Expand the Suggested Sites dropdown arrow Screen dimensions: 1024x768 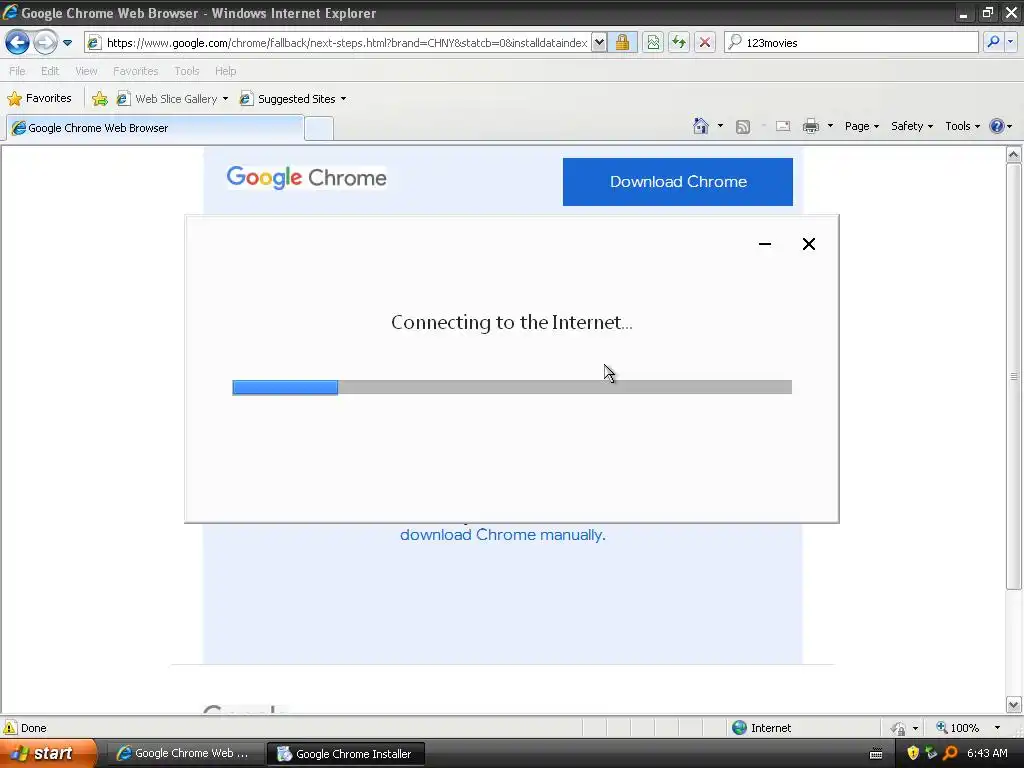[344, 99]
